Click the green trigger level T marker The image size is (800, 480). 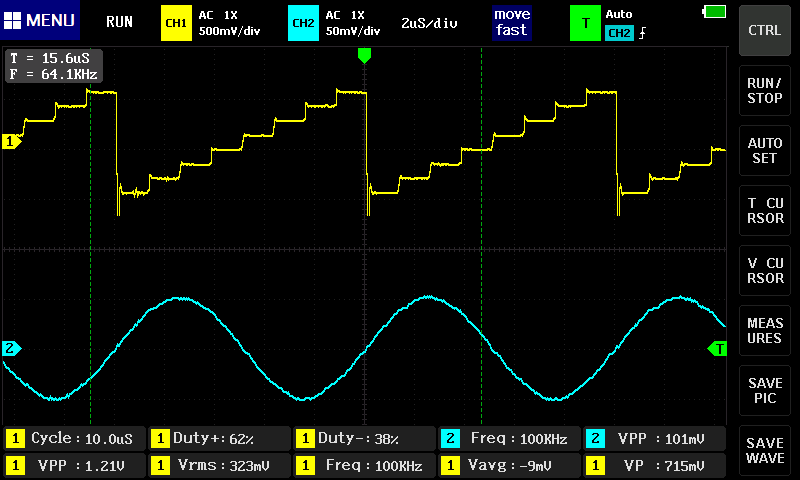click(x=717, y=348)
